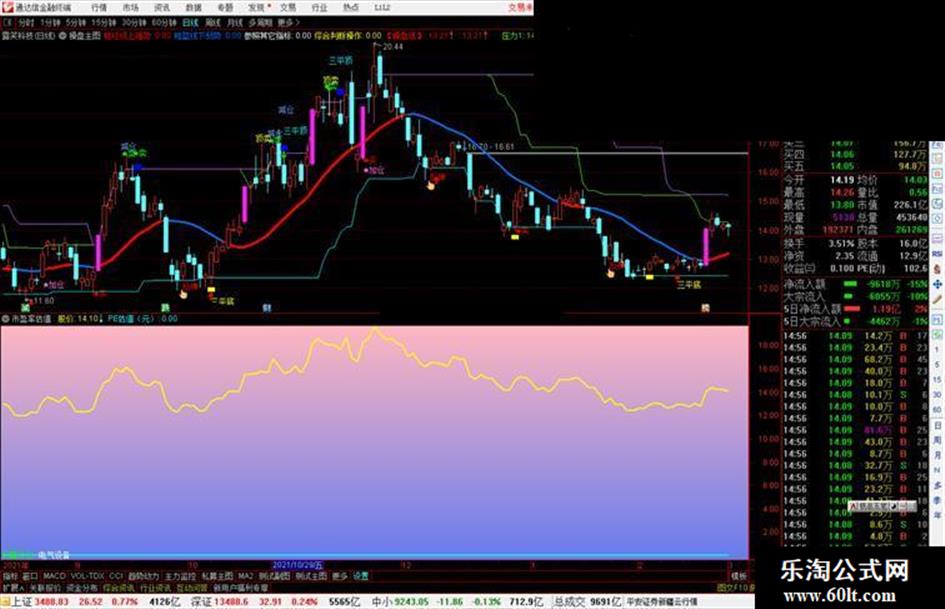
Task: Click the 20.44 high price label on chart
Action: pos(392,46)
